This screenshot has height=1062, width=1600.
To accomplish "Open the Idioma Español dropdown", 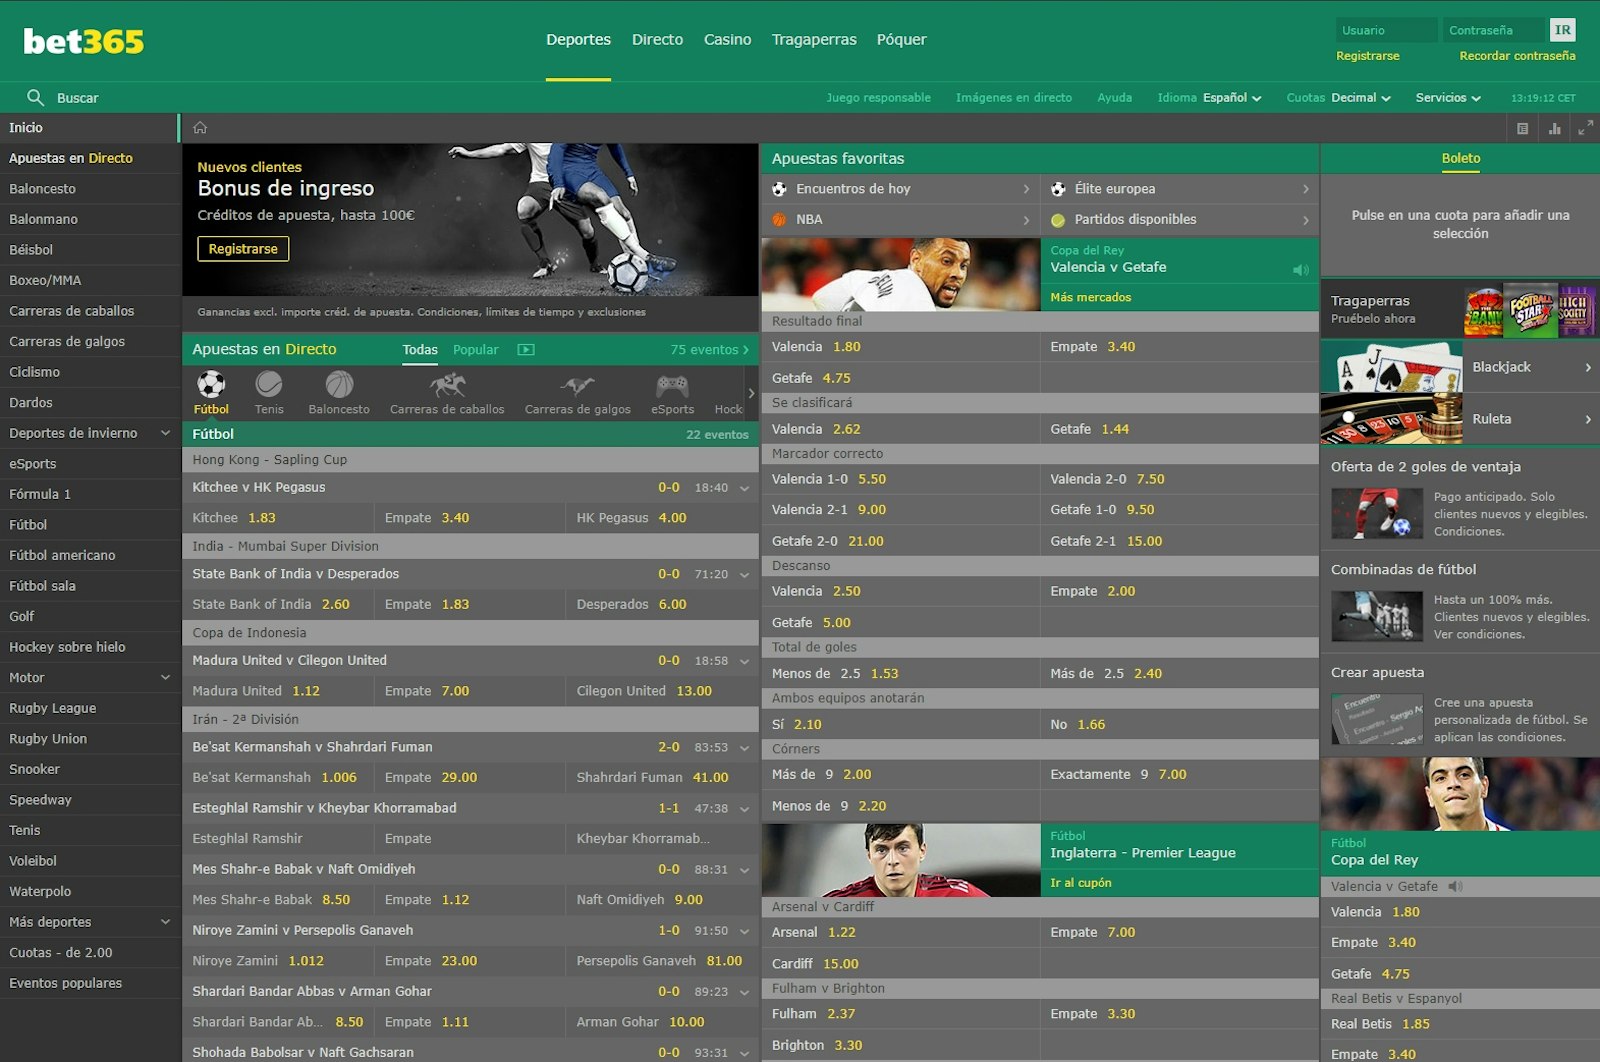I will (1231, 98).
